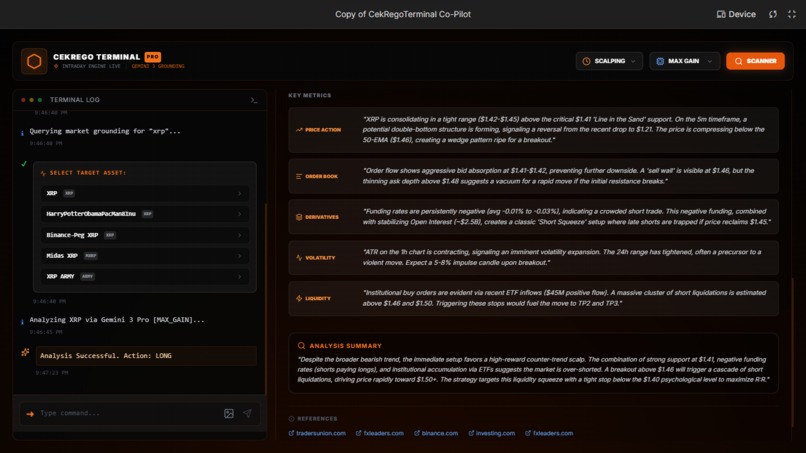Click the chevron on the XRP ARMY row
Screen dimensions: 806x453
click(x=240, y=276)
